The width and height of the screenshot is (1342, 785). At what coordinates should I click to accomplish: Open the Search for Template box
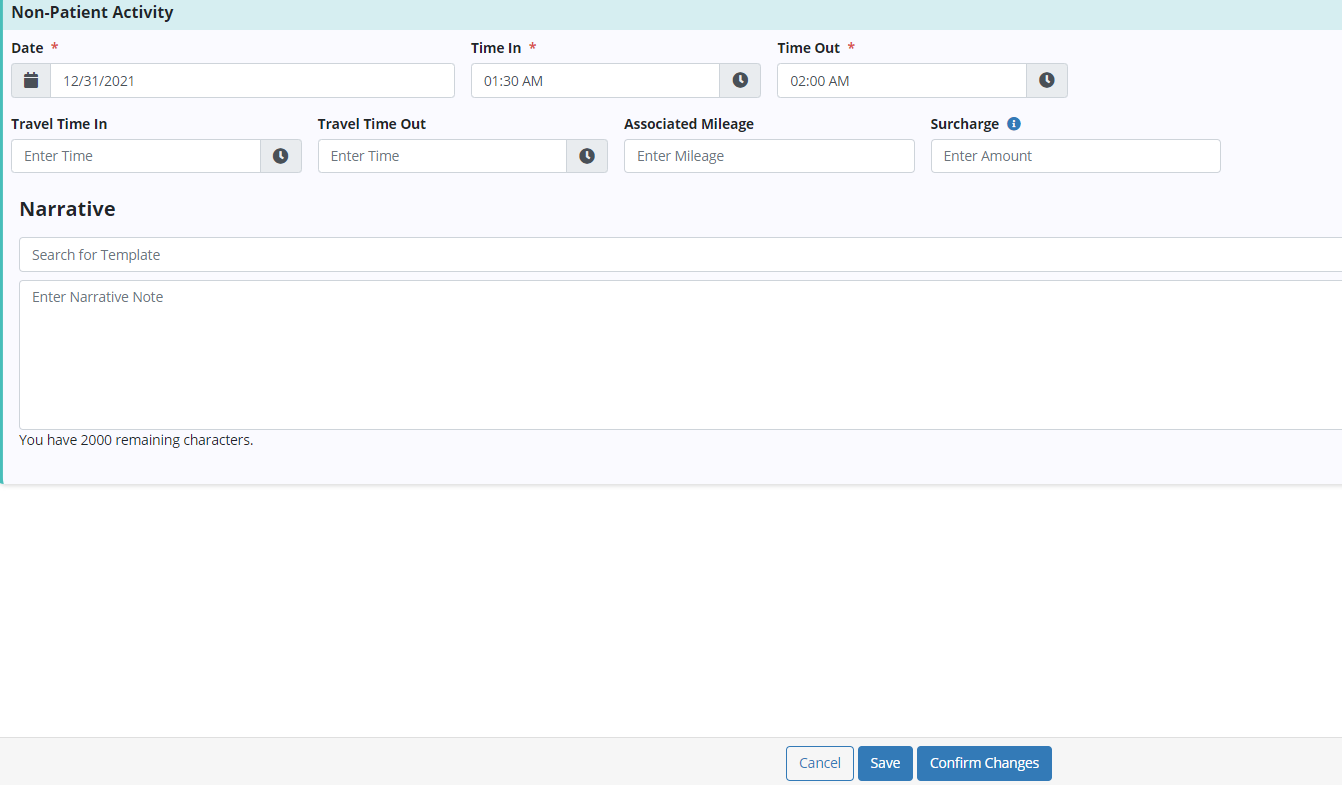680,255
